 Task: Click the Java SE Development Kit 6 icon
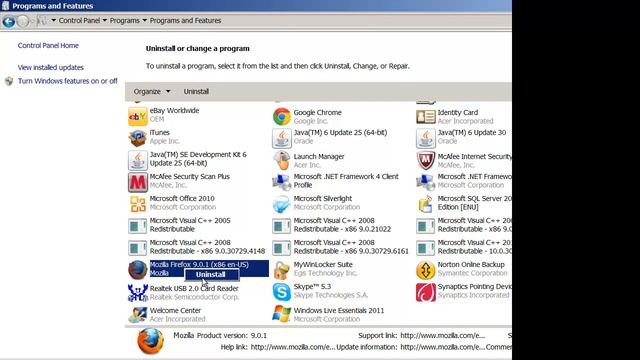pos(138,160)
